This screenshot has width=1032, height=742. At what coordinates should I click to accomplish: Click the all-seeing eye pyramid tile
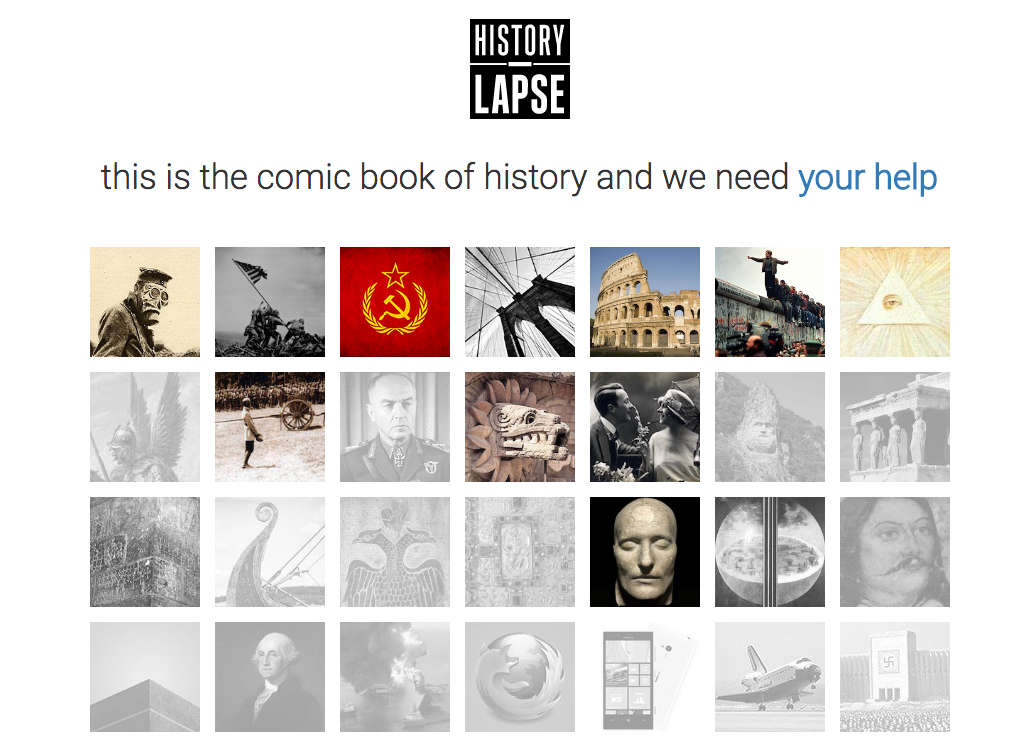click(895, 302)
